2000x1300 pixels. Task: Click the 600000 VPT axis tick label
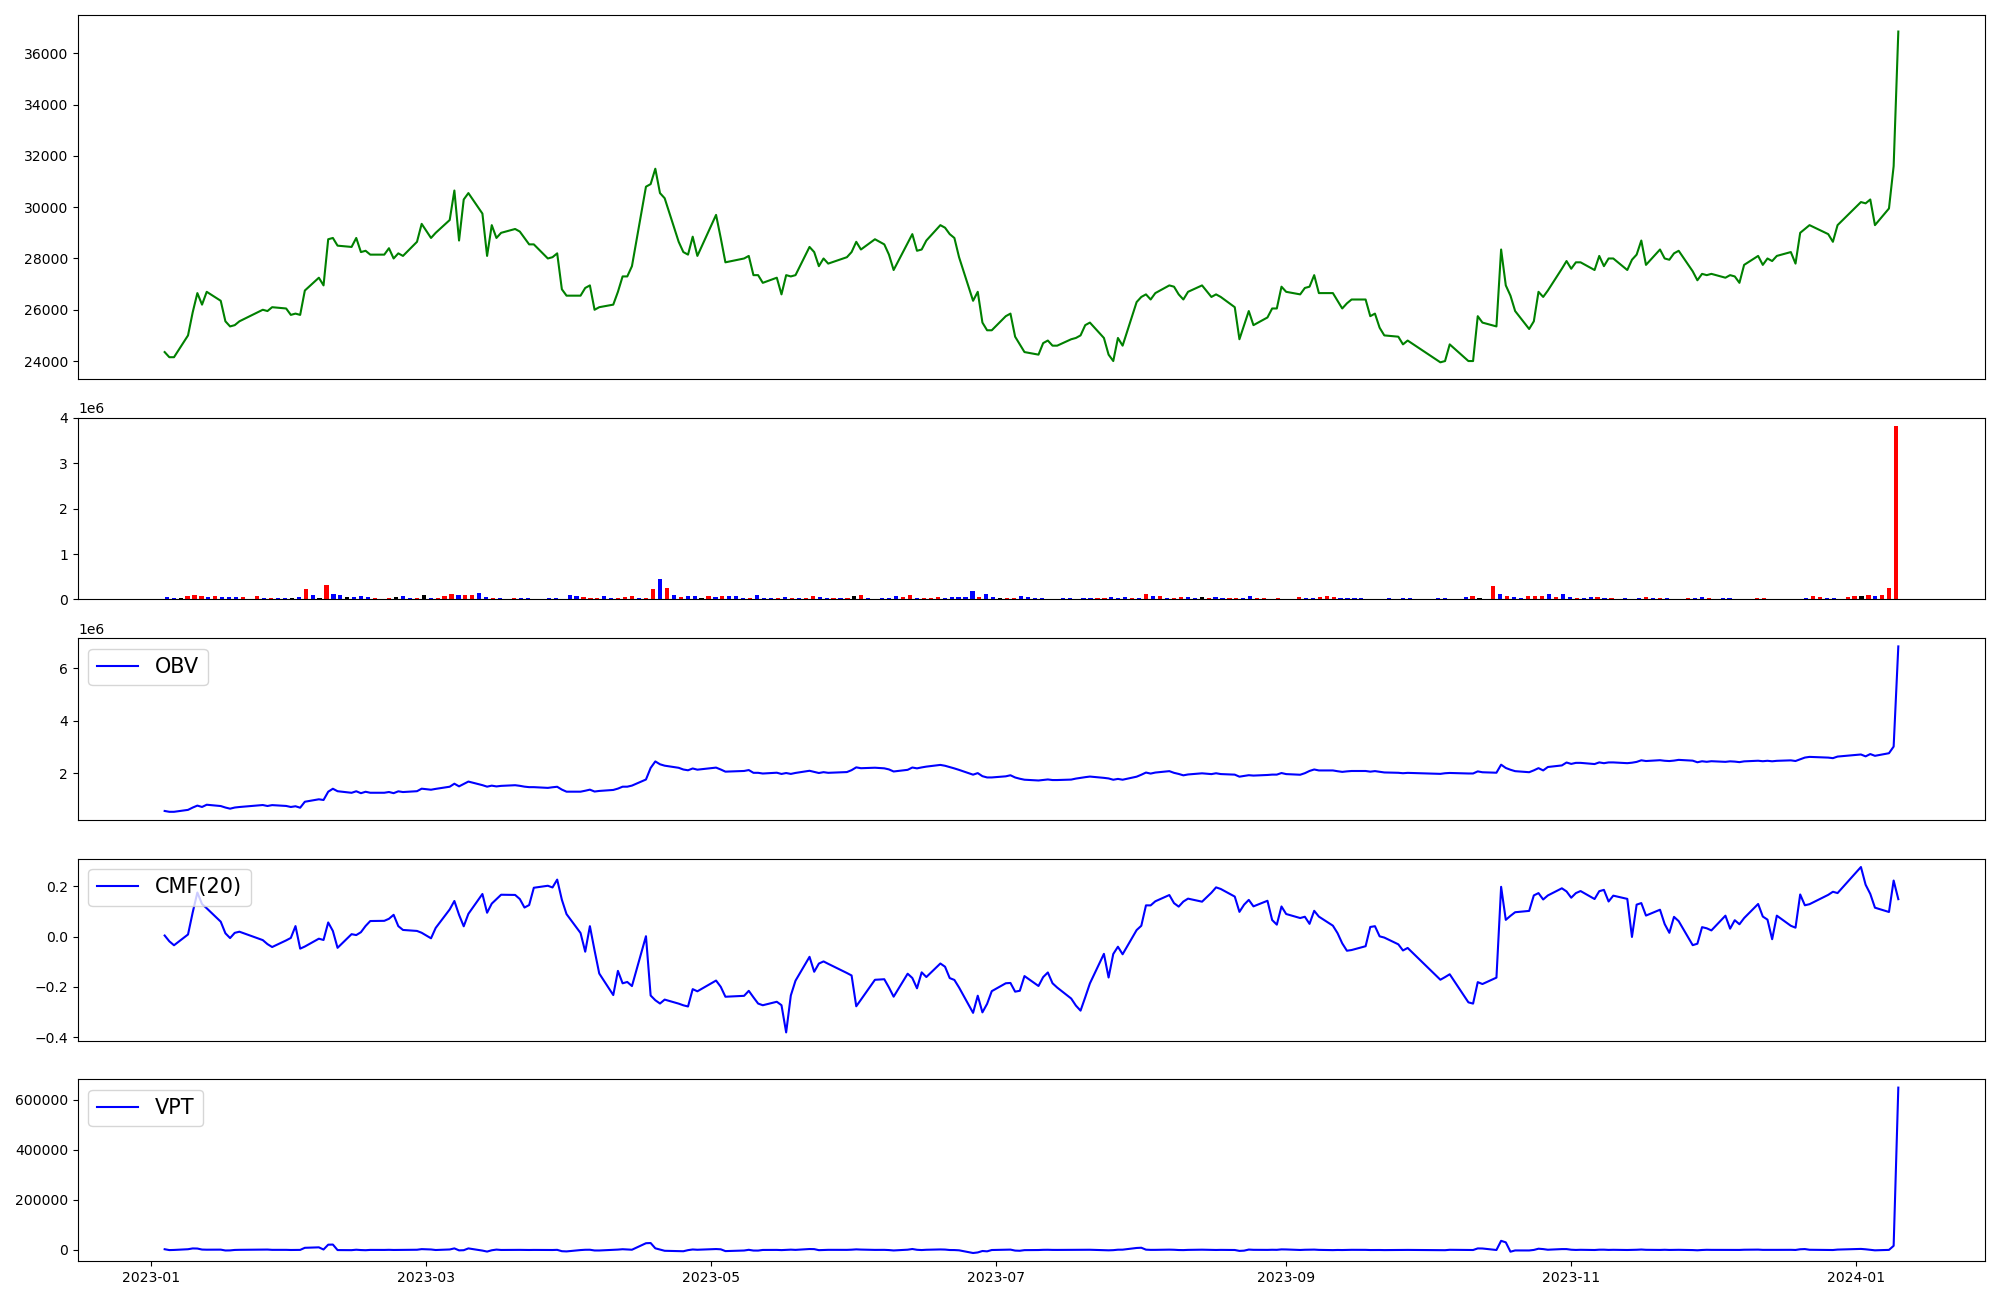click(41, 1100)
